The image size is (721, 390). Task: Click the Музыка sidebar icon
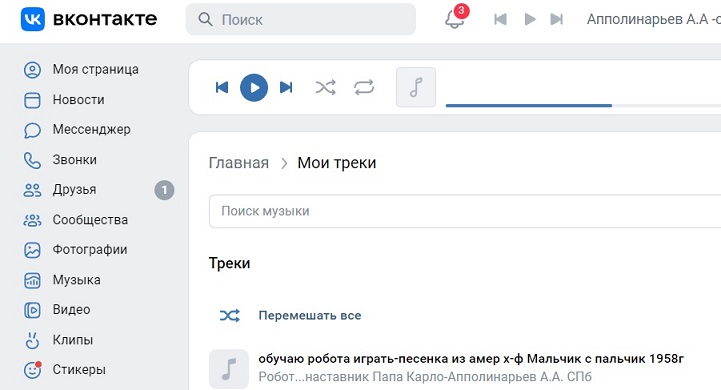coord(32,280)
